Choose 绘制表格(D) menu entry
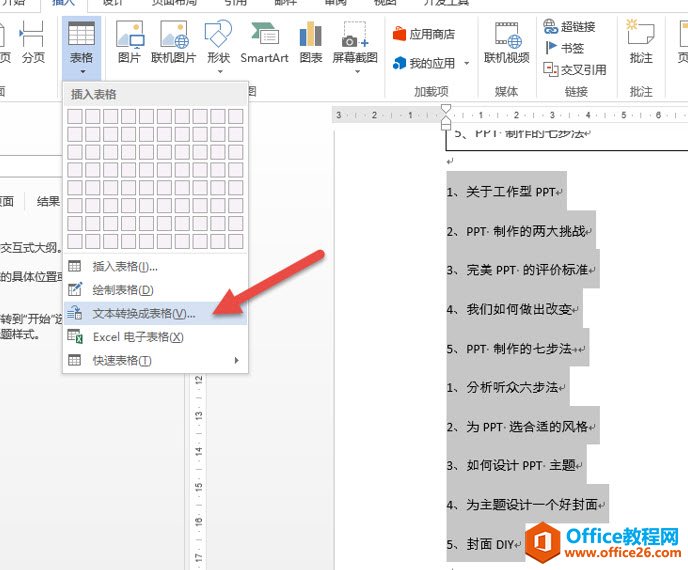The height and width of the screenshot is (570, 688). 155,290
